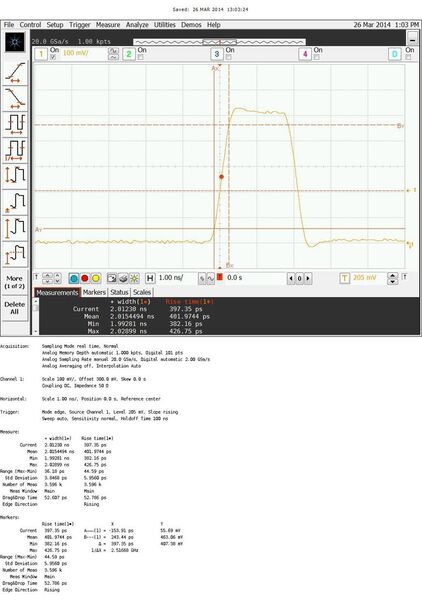Image resolution: width=422 pixels, height=600 pixels.
Task: Click the 0.0 s horizontal position field
Action: coord(254,277)
